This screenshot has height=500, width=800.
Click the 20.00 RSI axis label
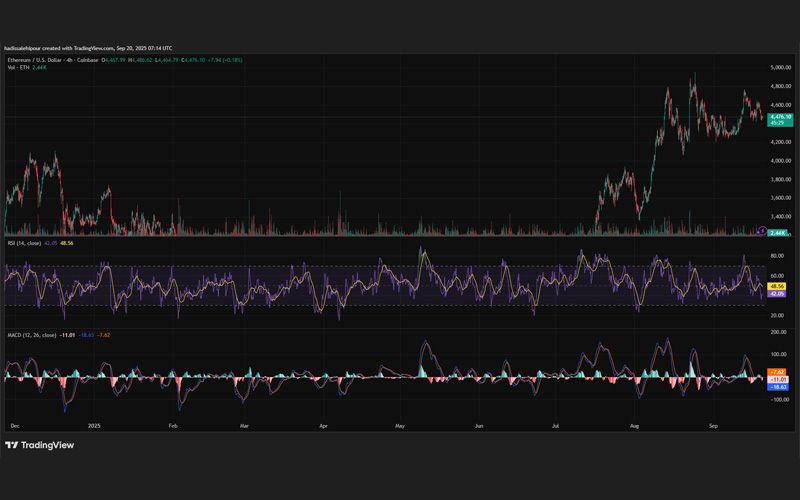point(777,316)
